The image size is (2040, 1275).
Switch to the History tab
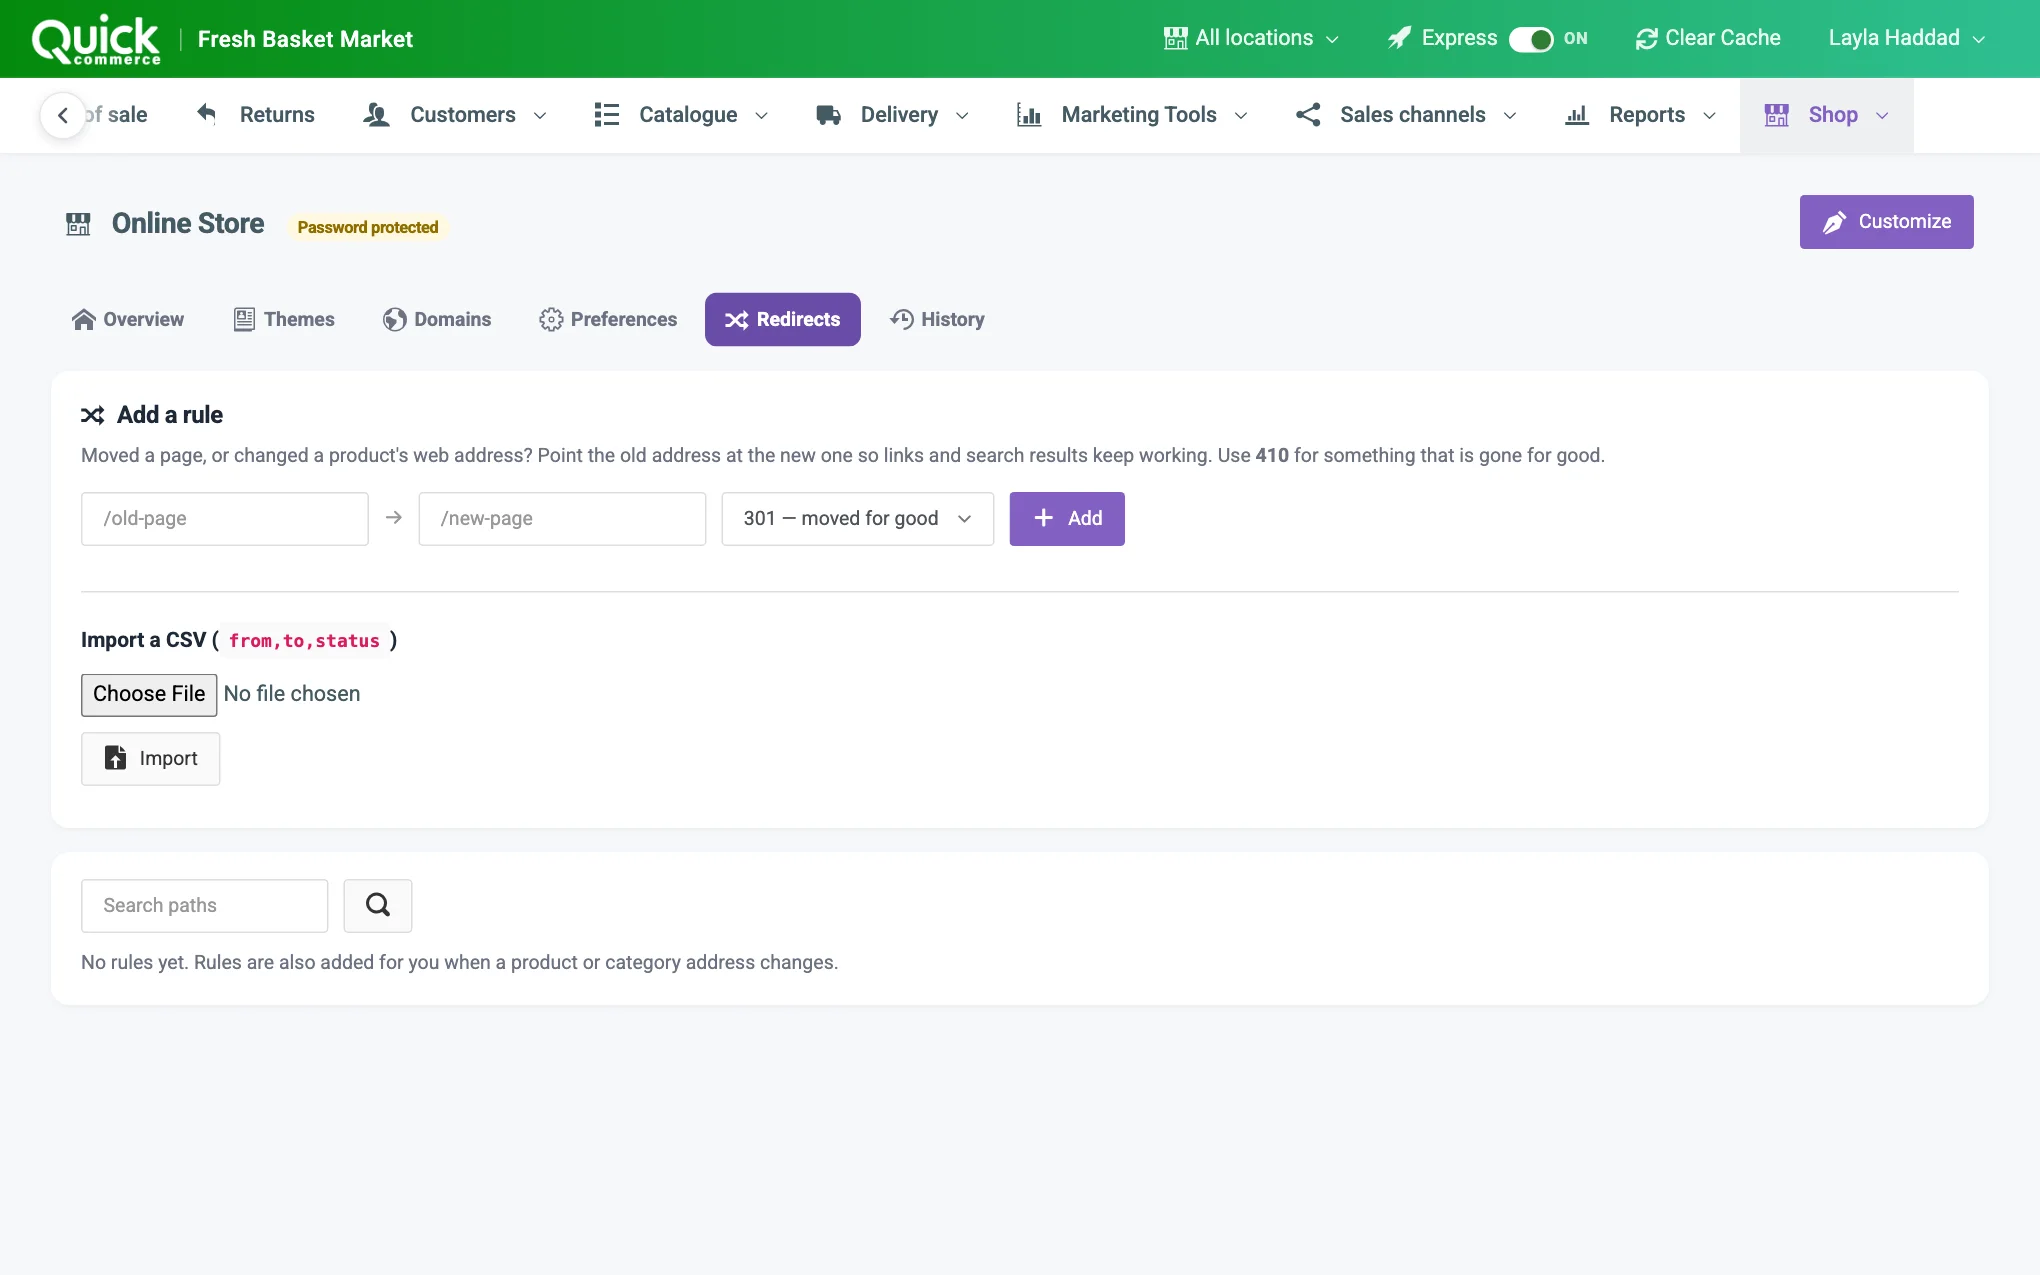[x=938, y=319]
